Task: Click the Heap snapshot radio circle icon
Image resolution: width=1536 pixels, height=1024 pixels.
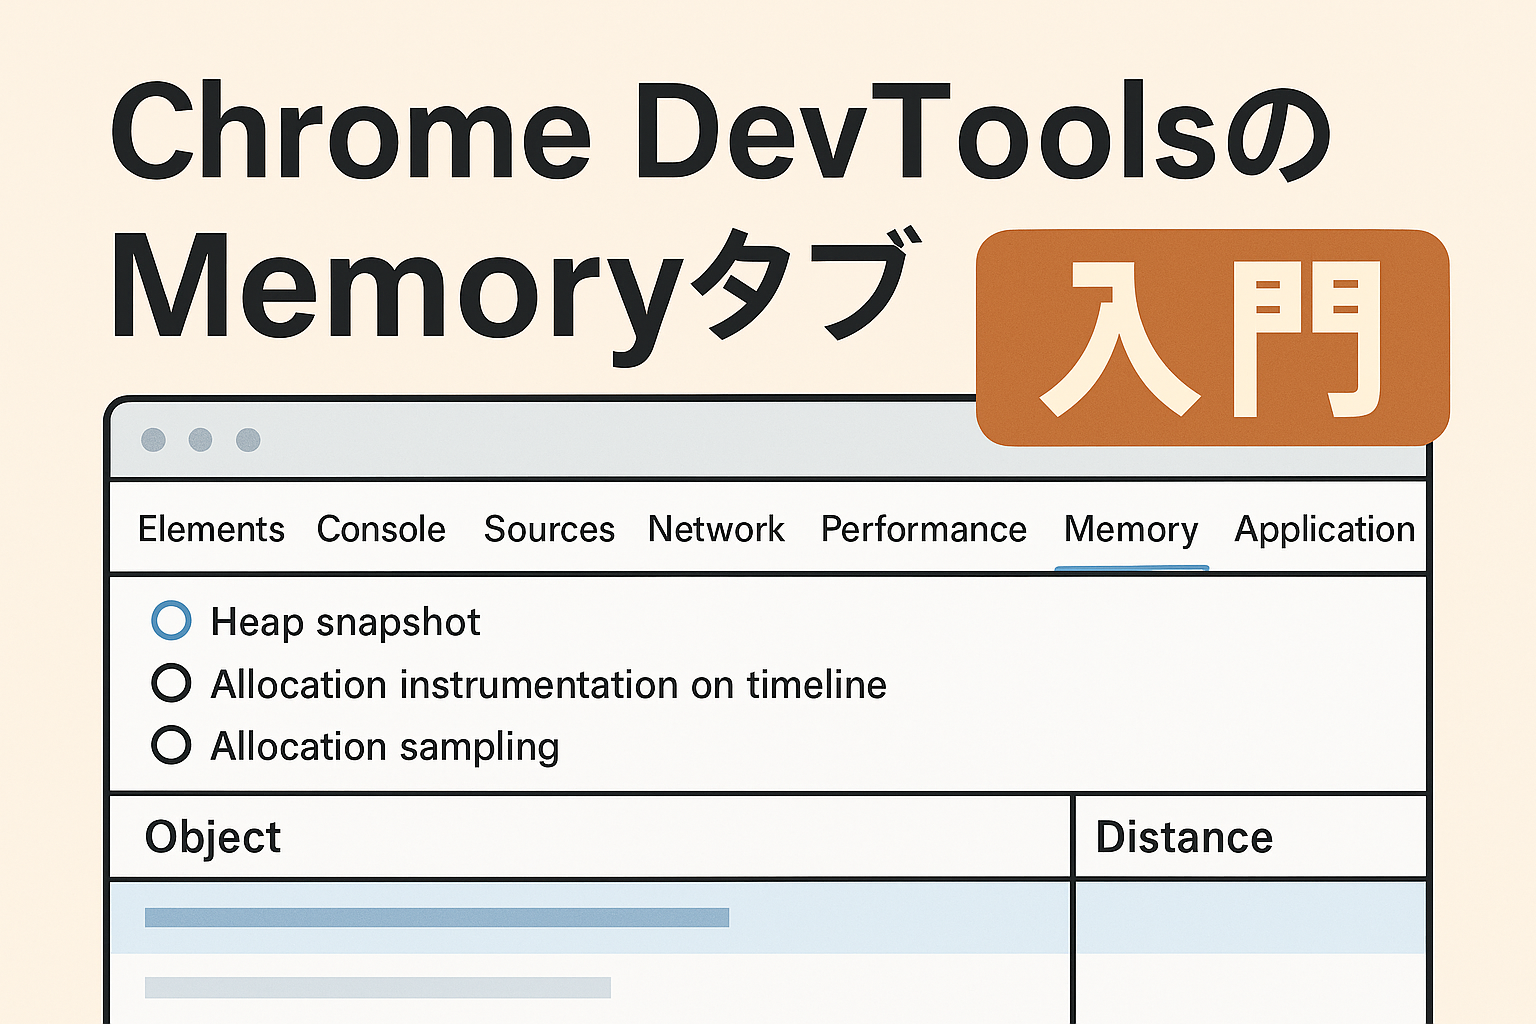Action: coord(172,620)
